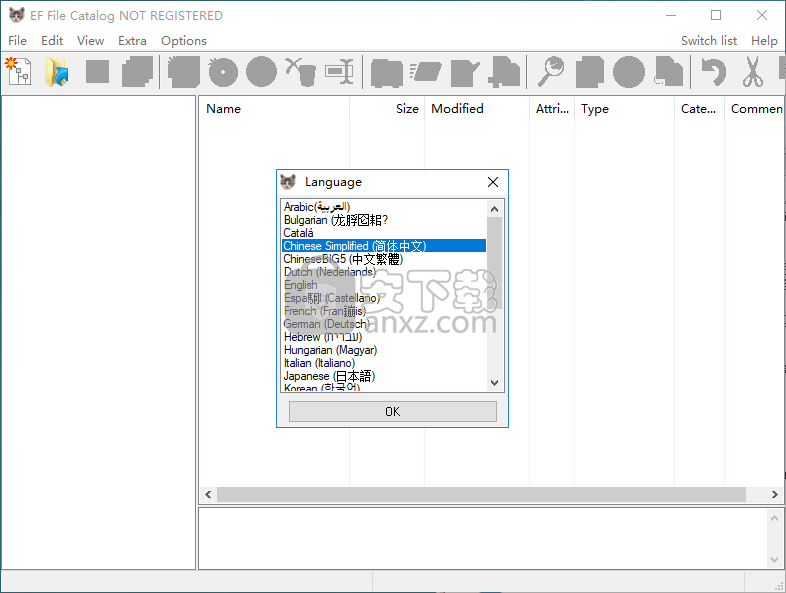Open the Edit menu

52,41
